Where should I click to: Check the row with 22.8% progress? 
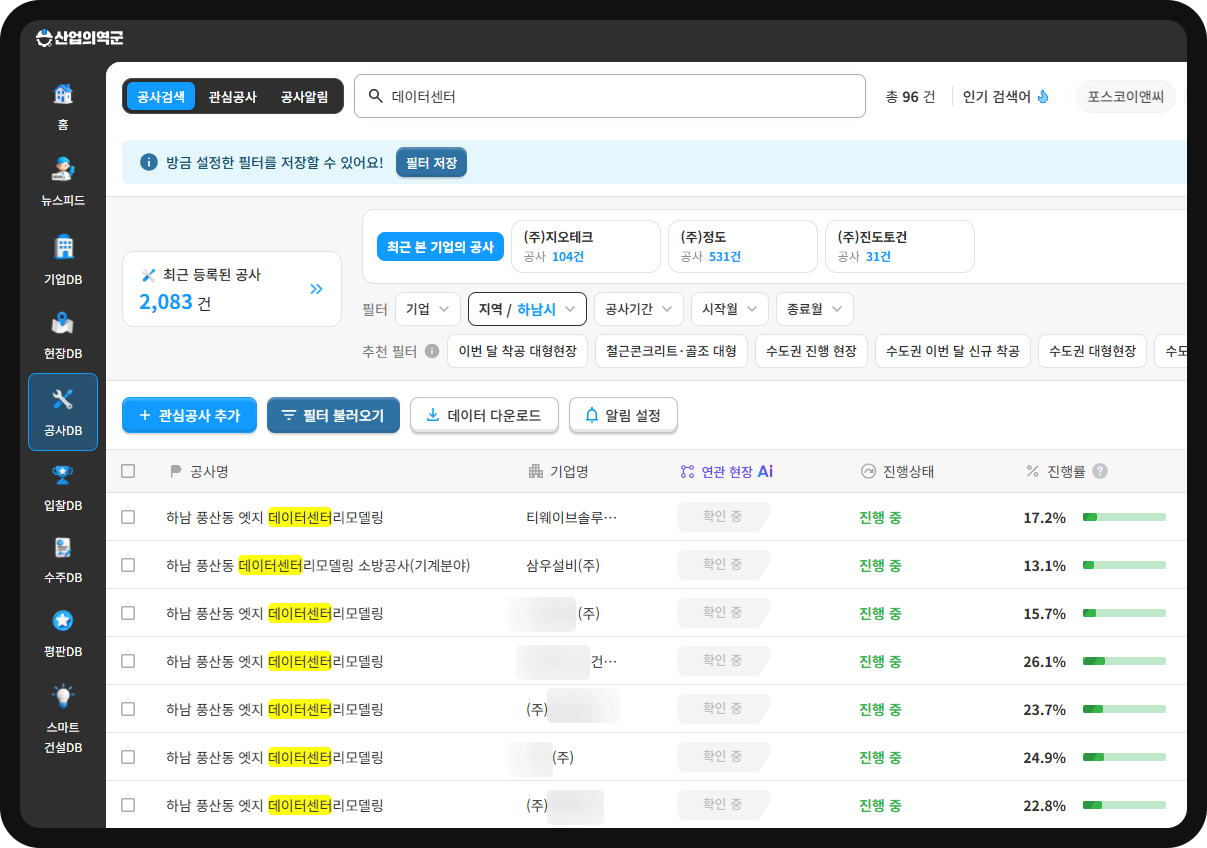[x=128, y=805]
